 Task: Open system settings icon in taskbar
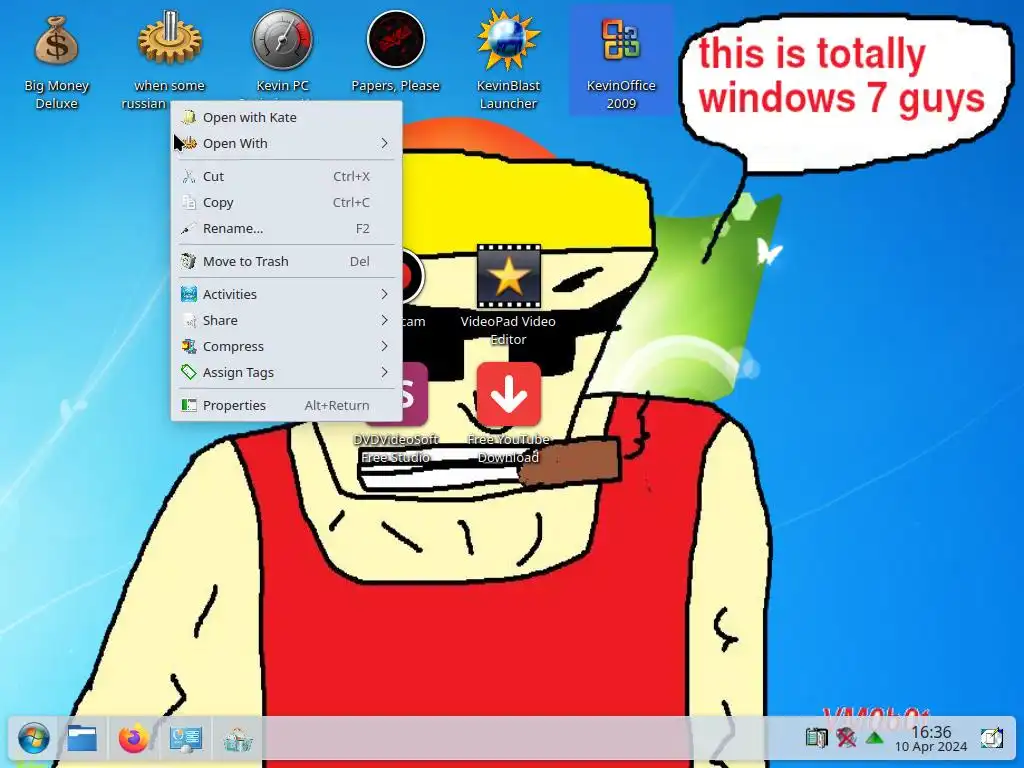click(x=185, y=739)
